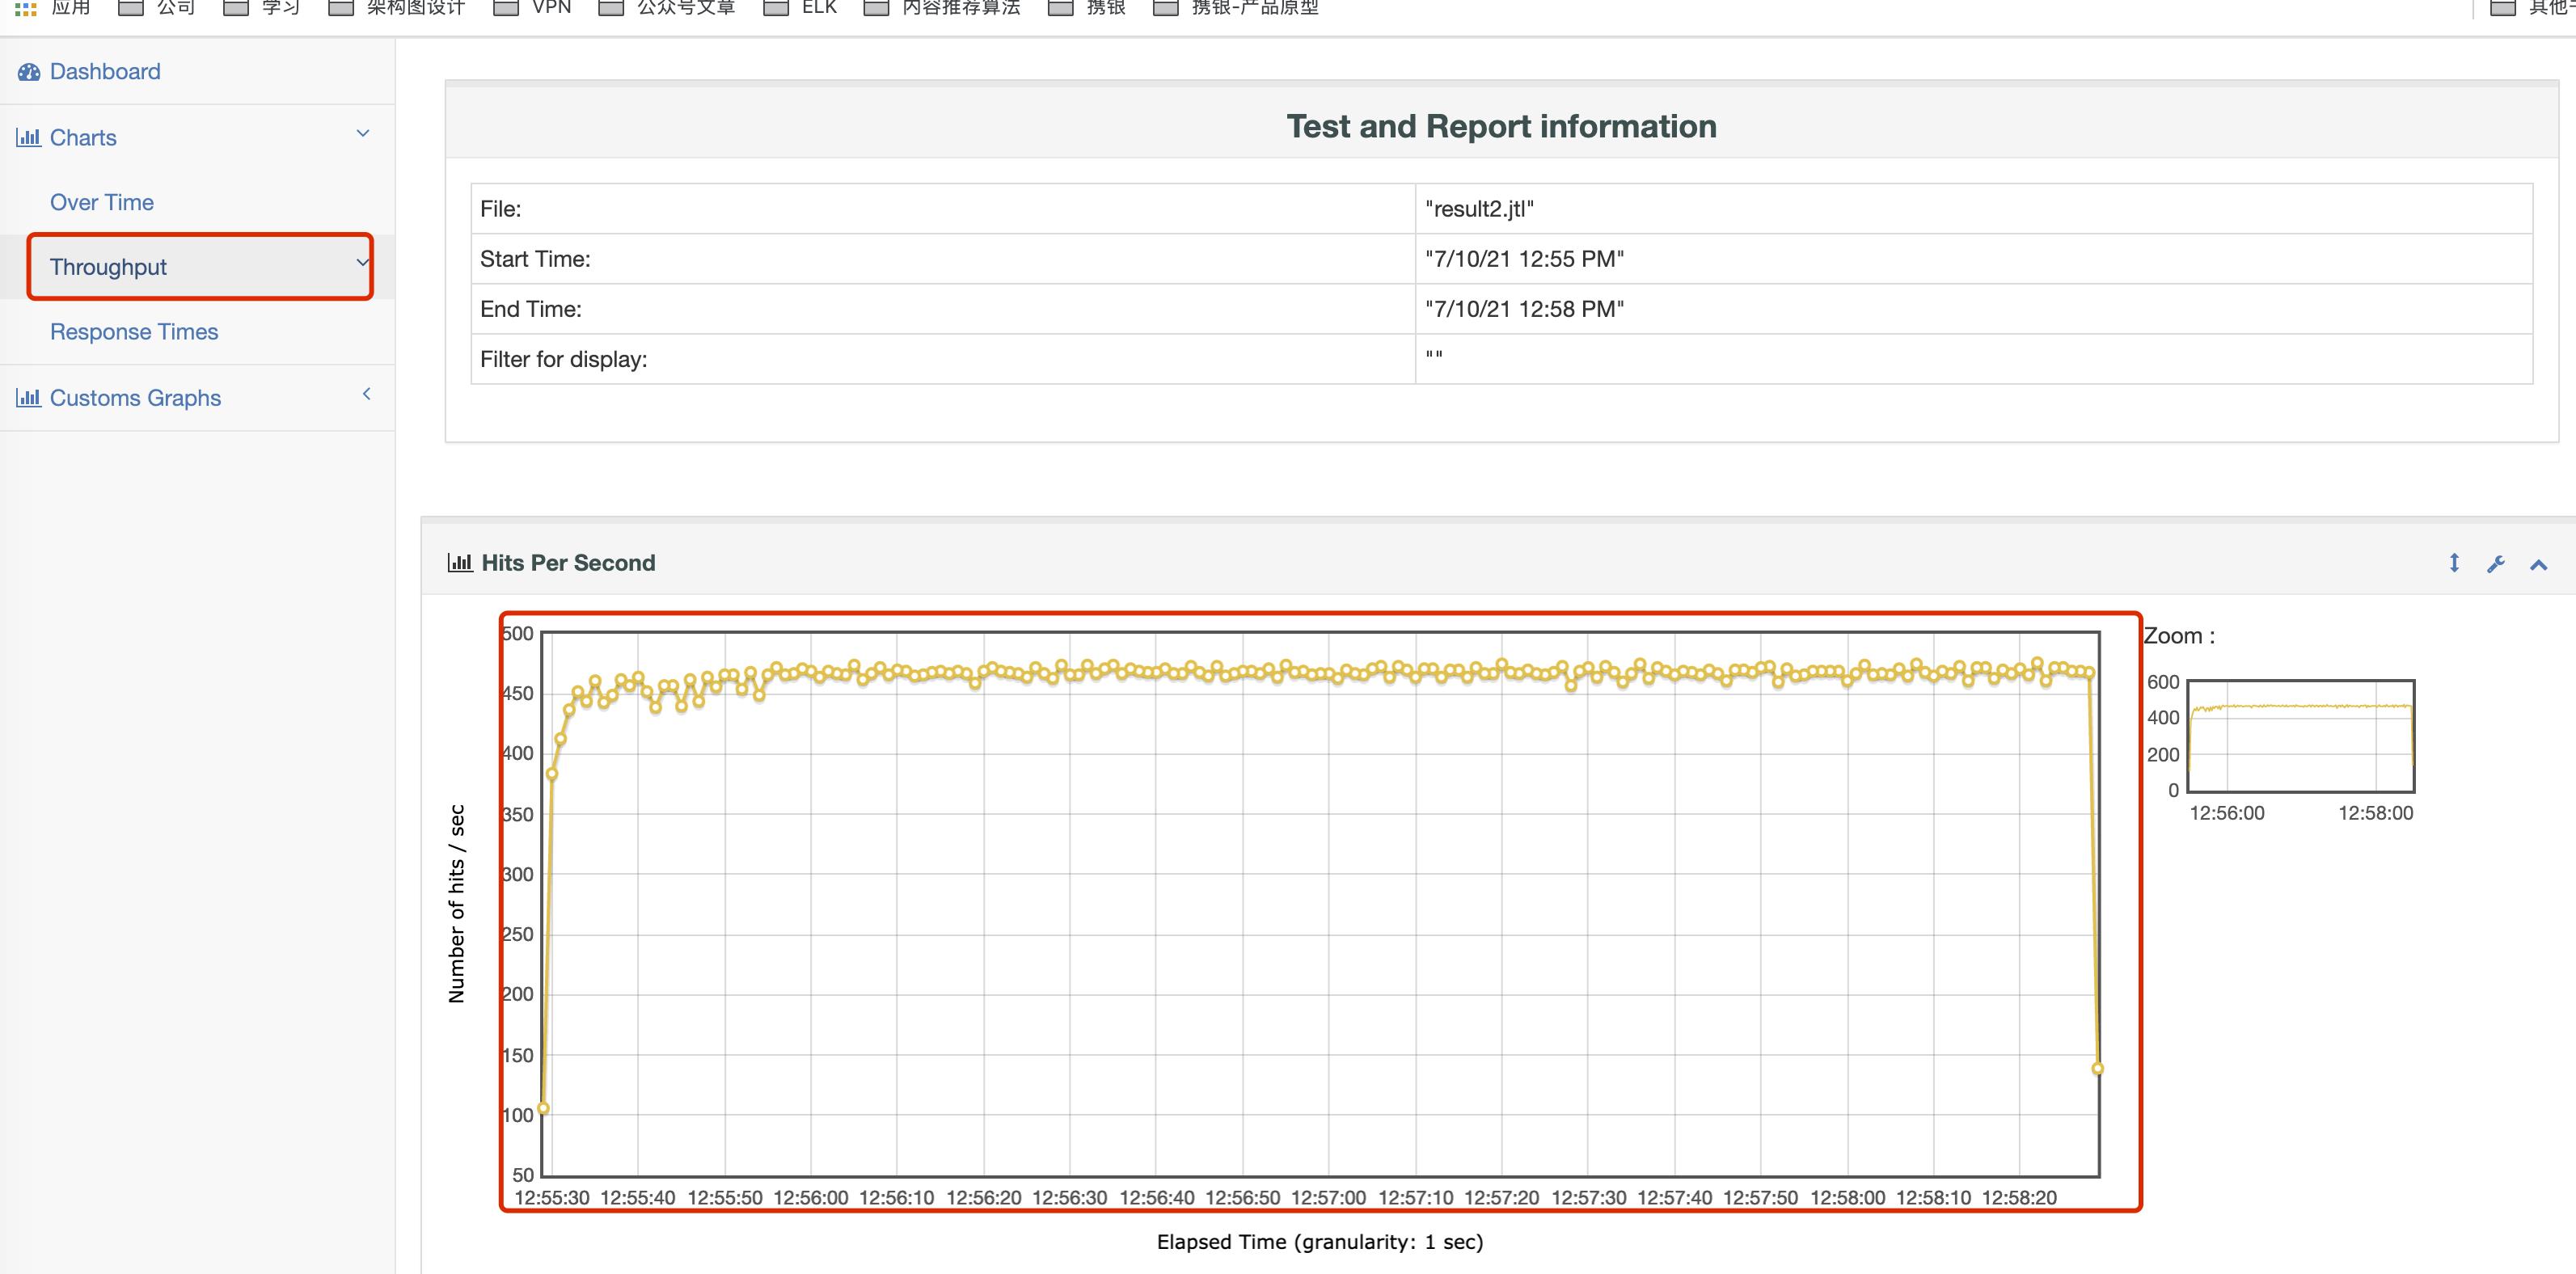Collapse the Charts chevron arrow
This screenshot has width=2576, height=1274.
tap(363, 133)
